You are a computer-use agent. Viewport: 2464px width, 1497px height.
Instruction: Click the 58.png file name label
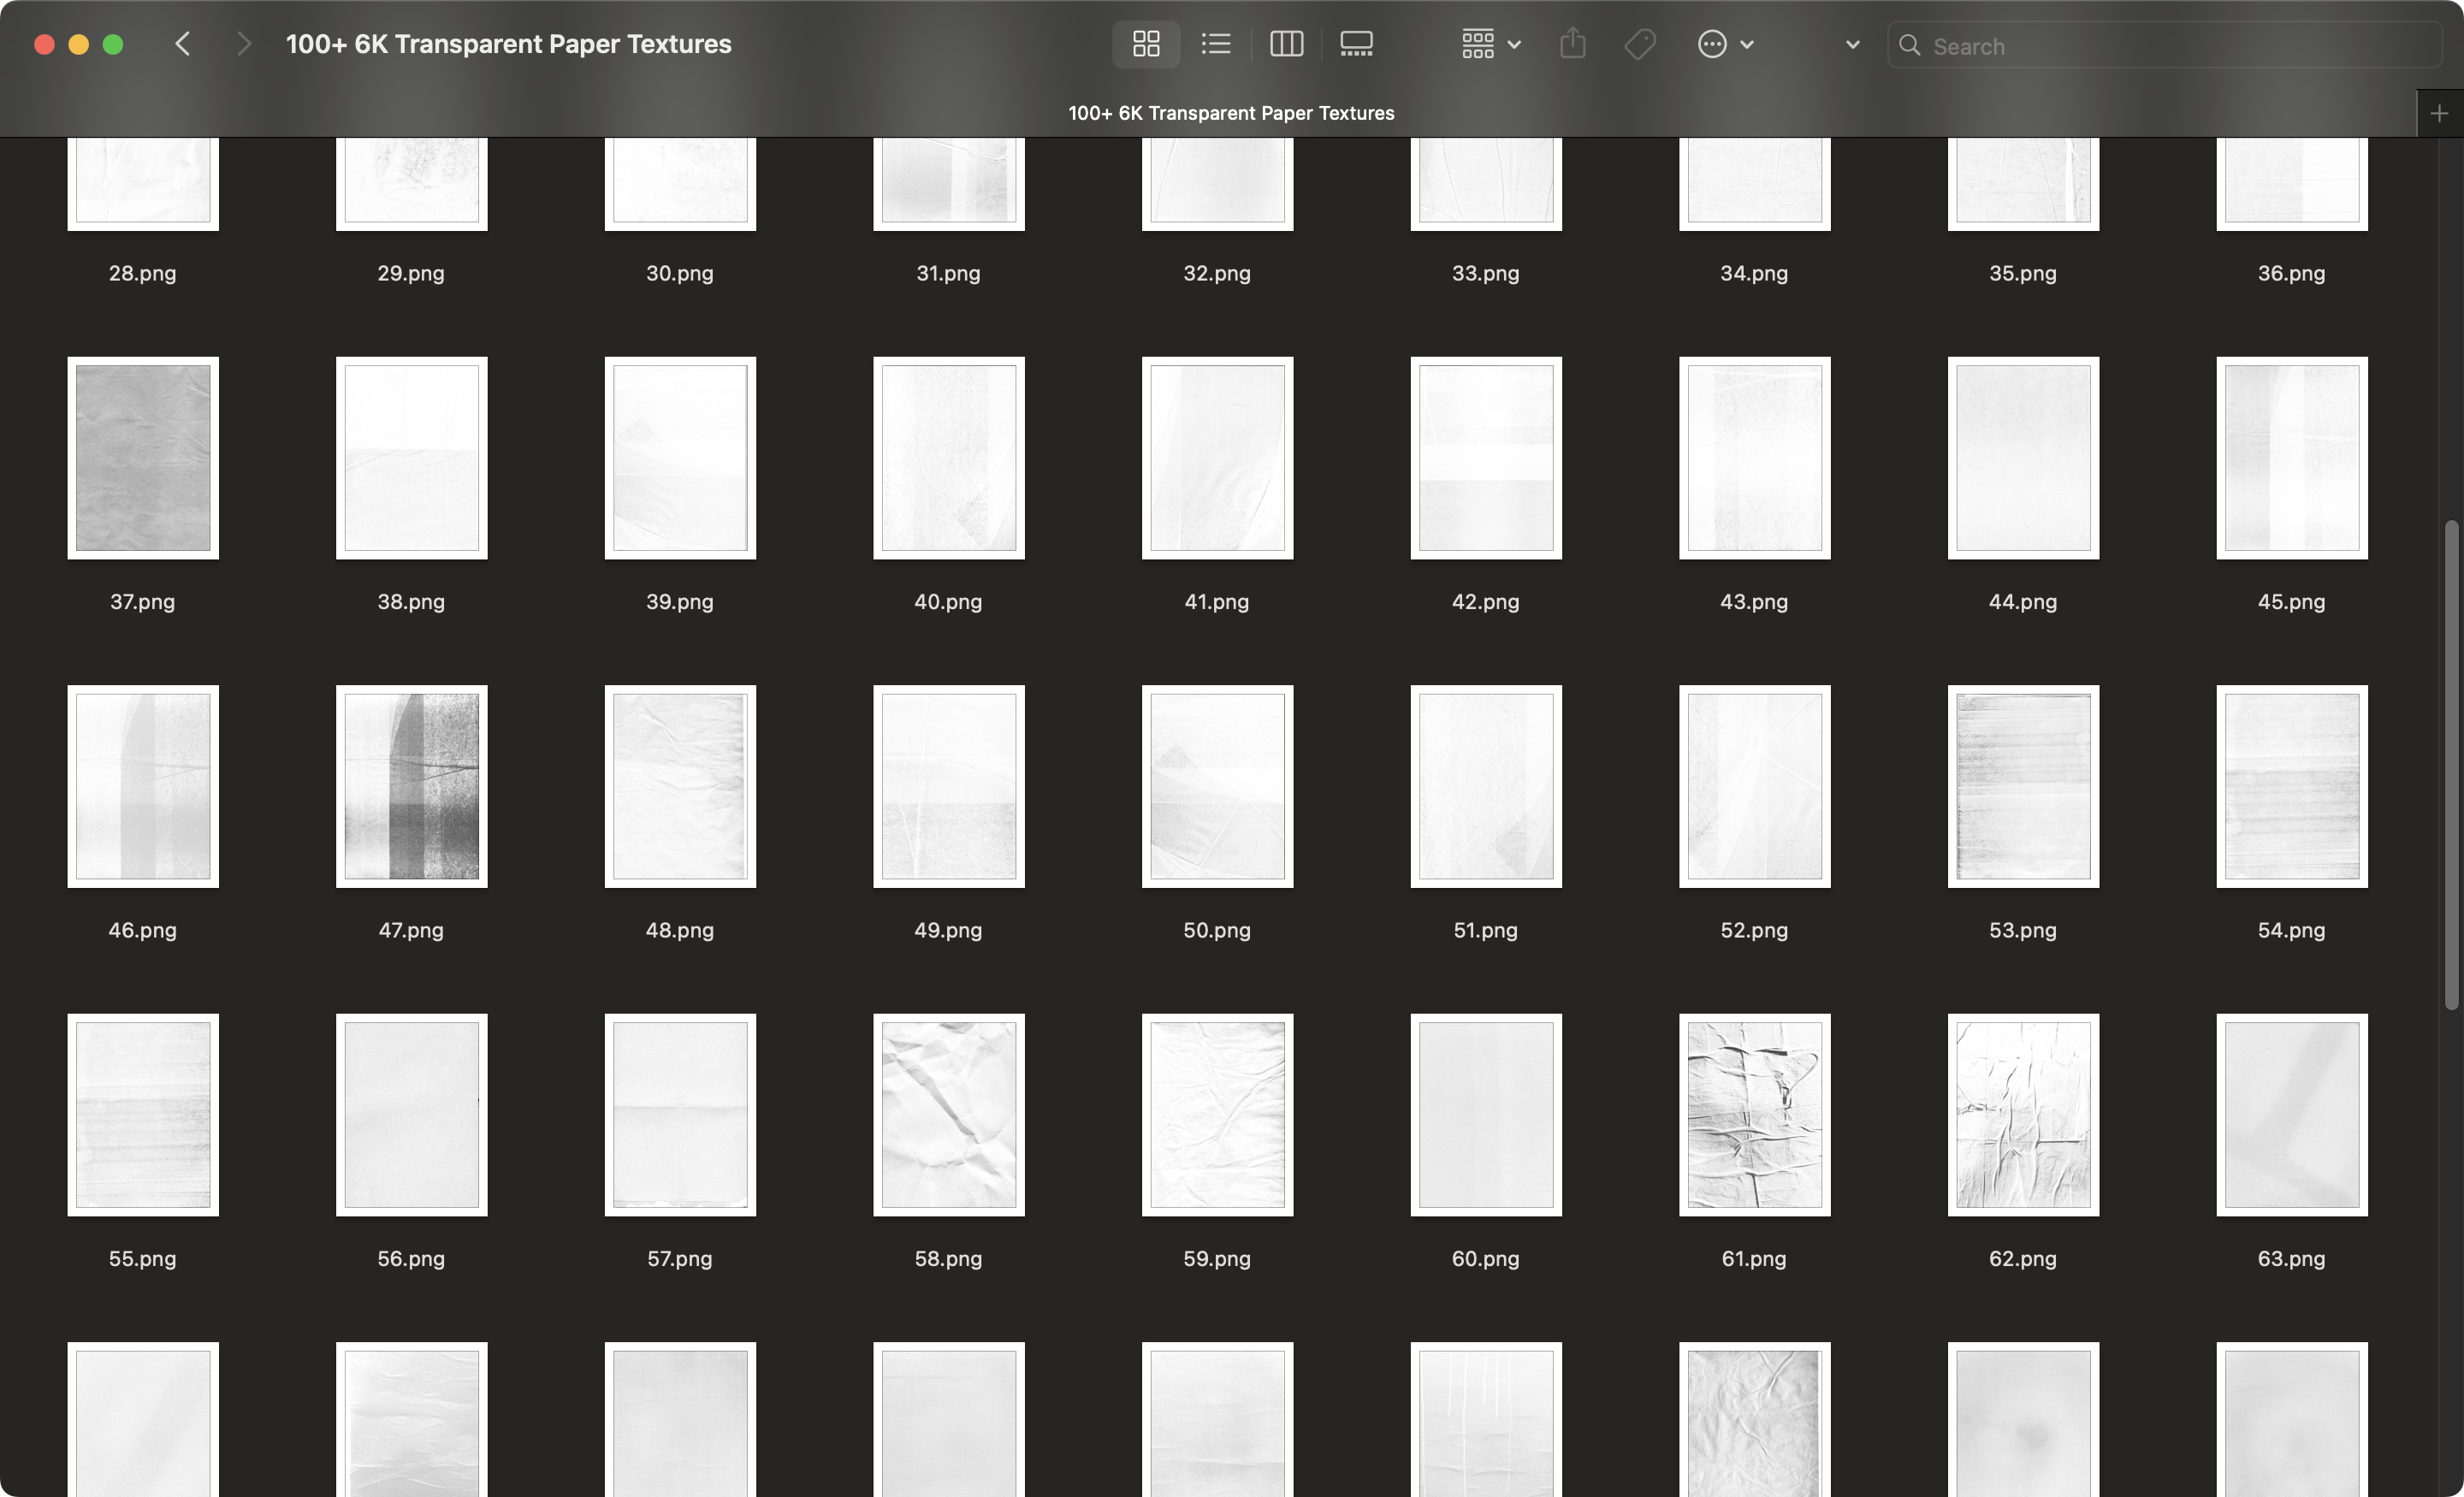(948, 1258)
